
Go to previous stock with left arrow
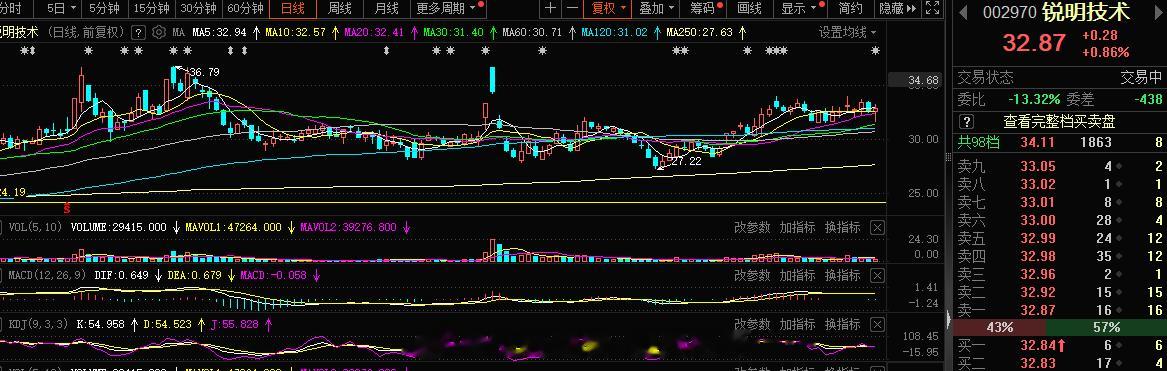963,12
